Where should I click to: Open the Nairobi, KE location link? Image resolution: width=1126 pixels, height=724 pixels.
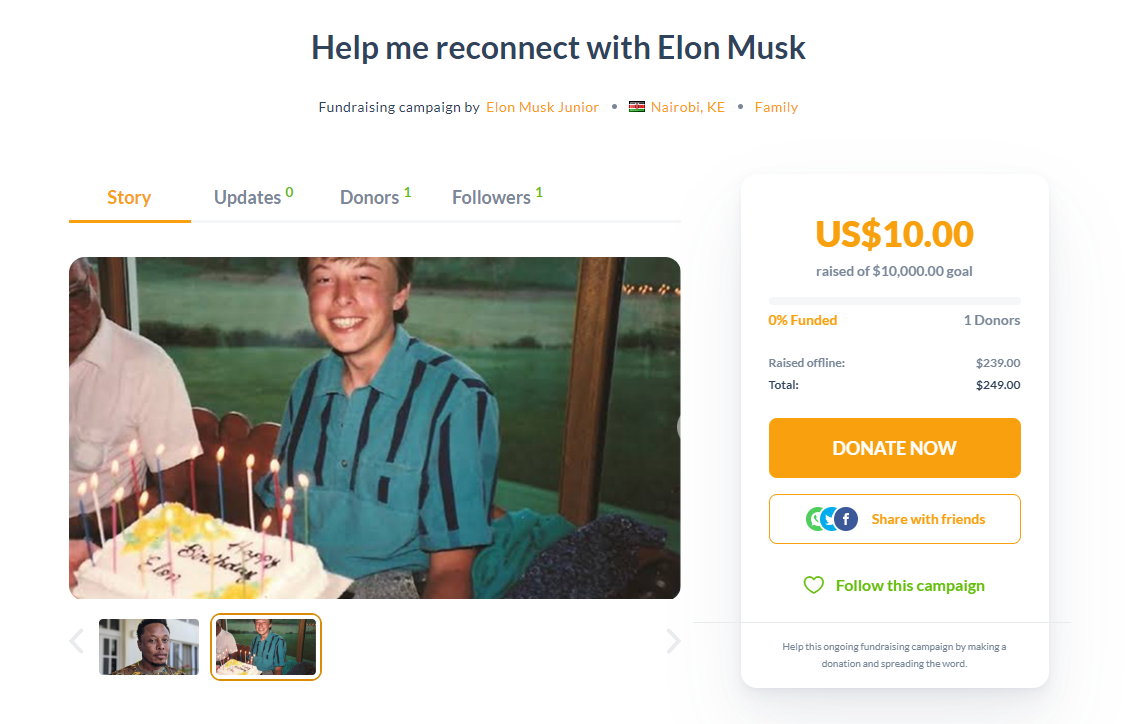click(687, 107)
